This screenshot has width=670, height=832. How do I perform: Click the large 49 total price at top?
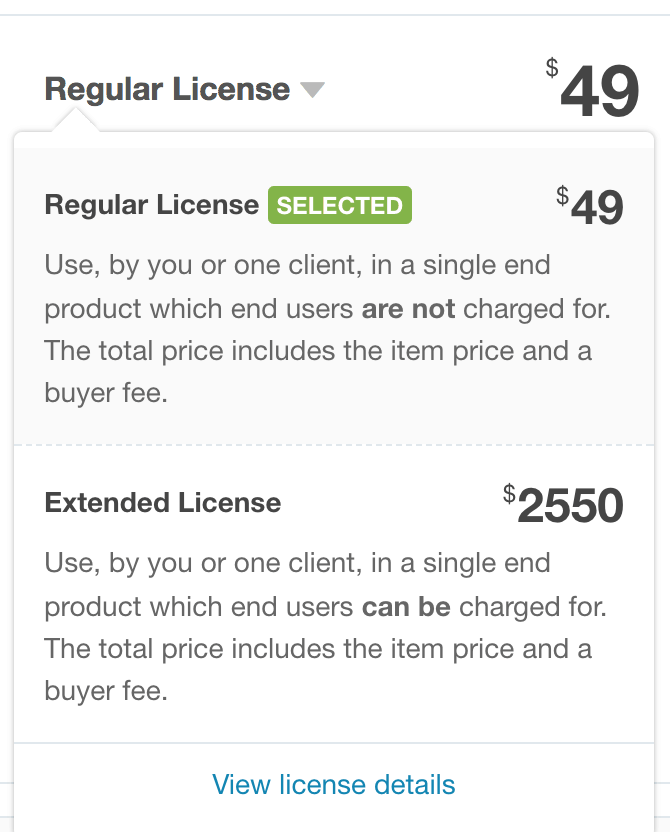(599, 92)
